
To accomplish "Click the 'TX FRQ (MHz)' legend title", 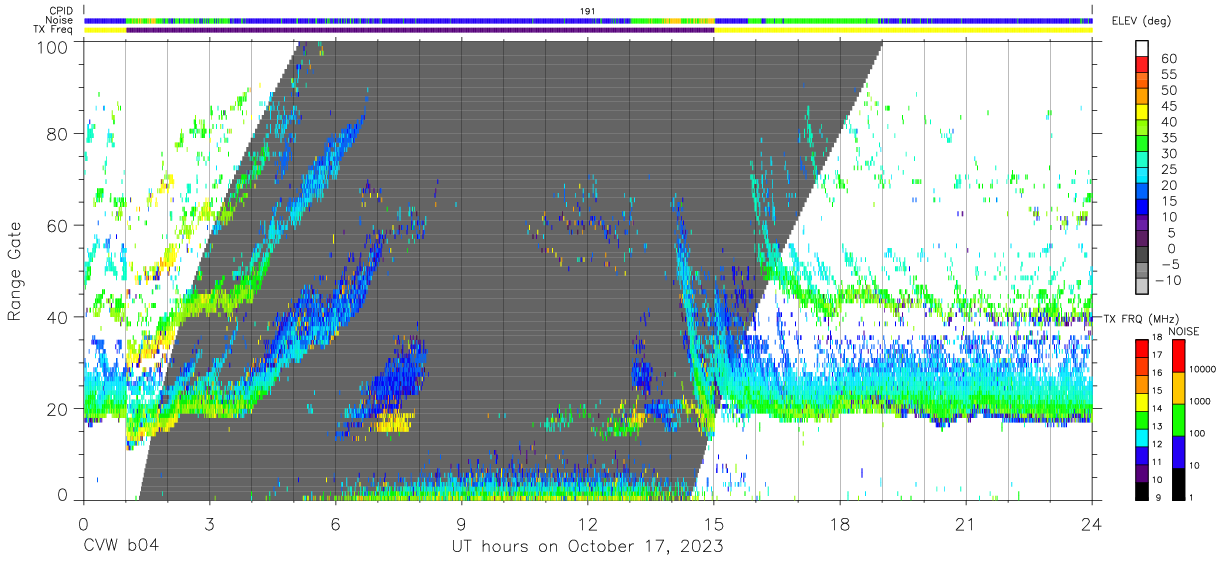I will [1143, 318].
